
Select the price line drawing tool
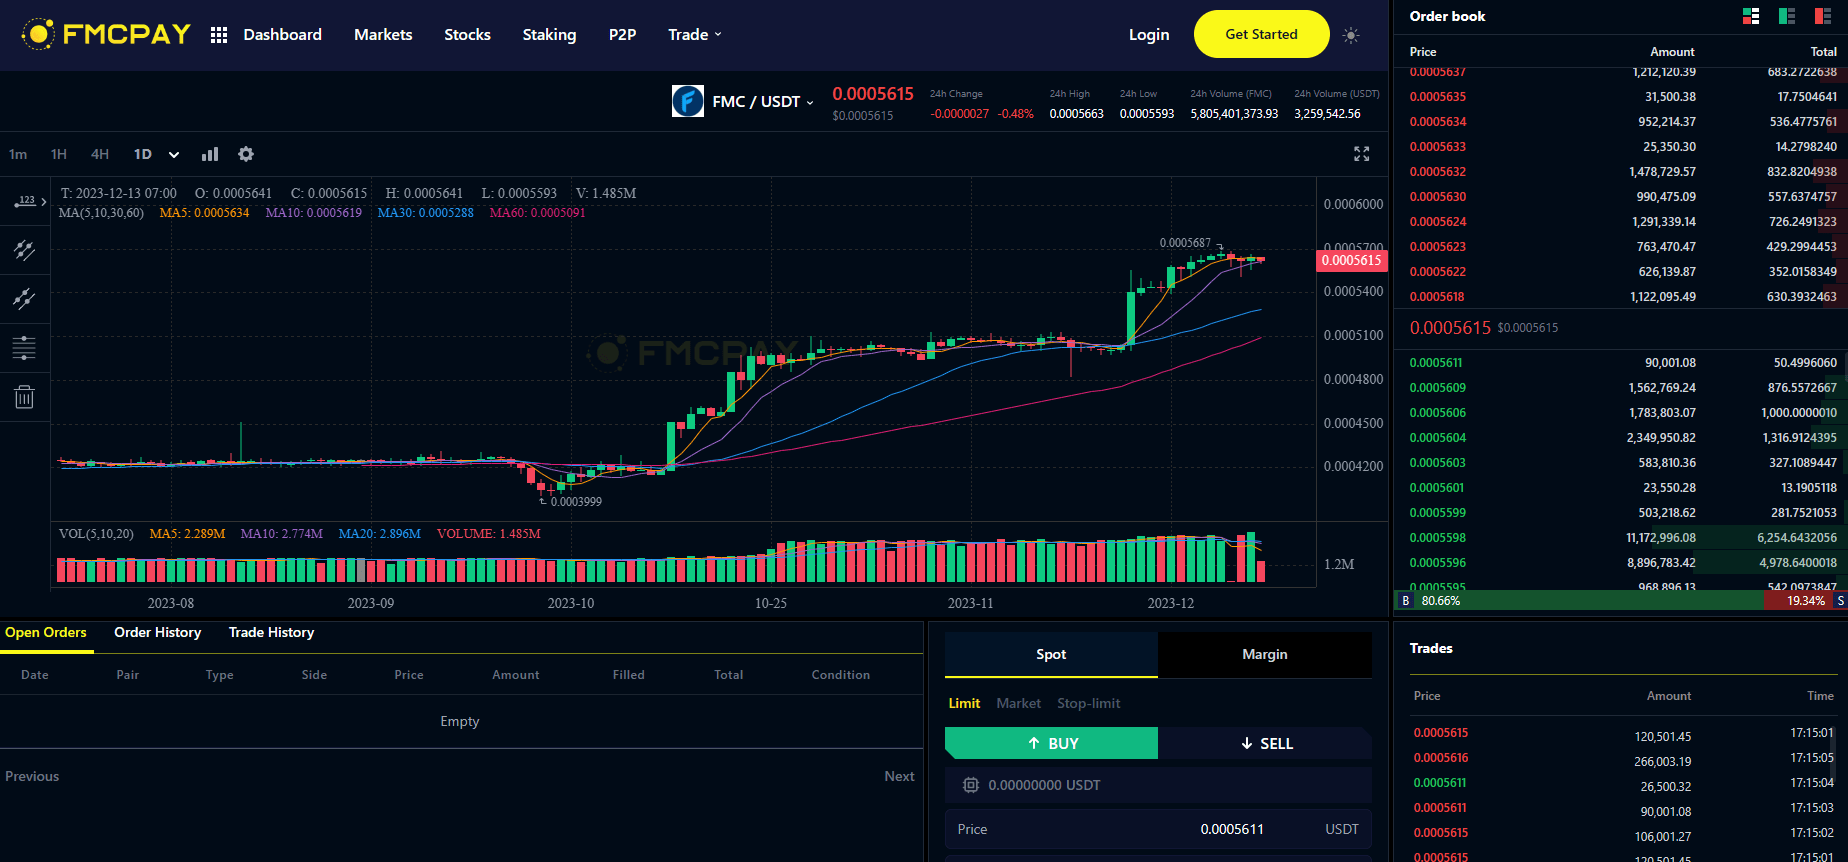coord(24,201)
